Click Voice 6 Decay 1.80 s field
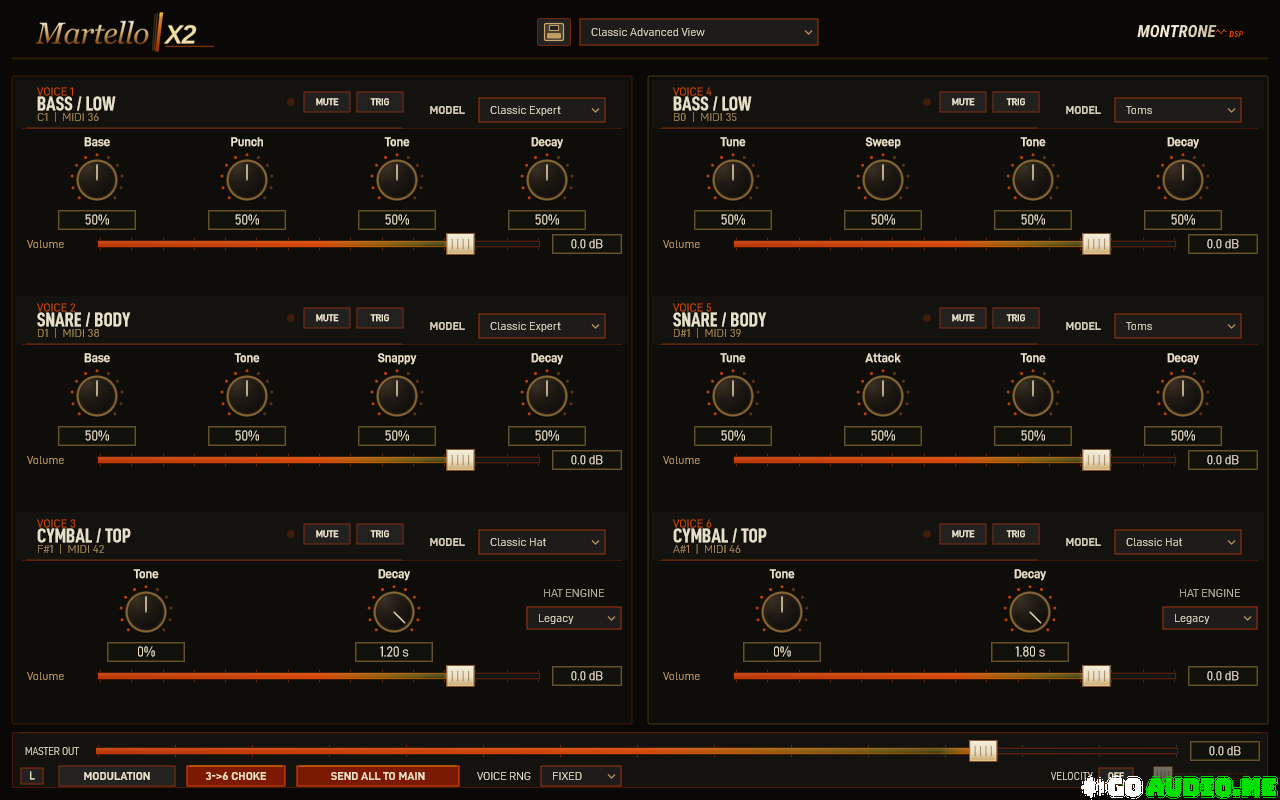1280x800 pixels. click(x=1030, y=652)
